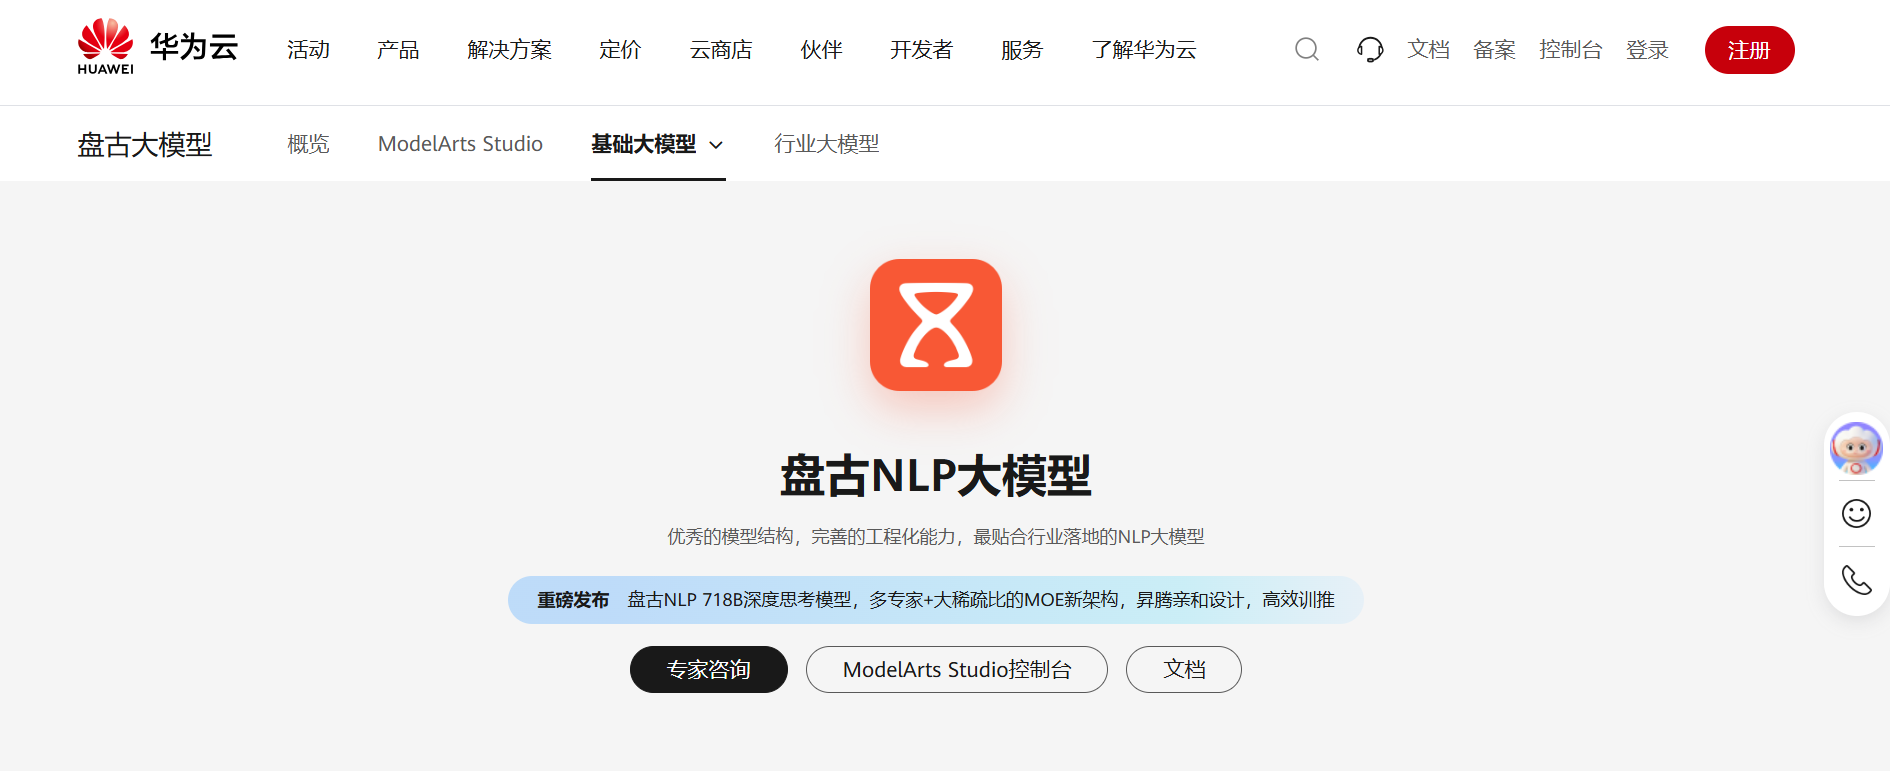Screen dimensions: 1890x771
Task: Click the subtitle beginning 优秀的模型结构
Action: [936, 537]
